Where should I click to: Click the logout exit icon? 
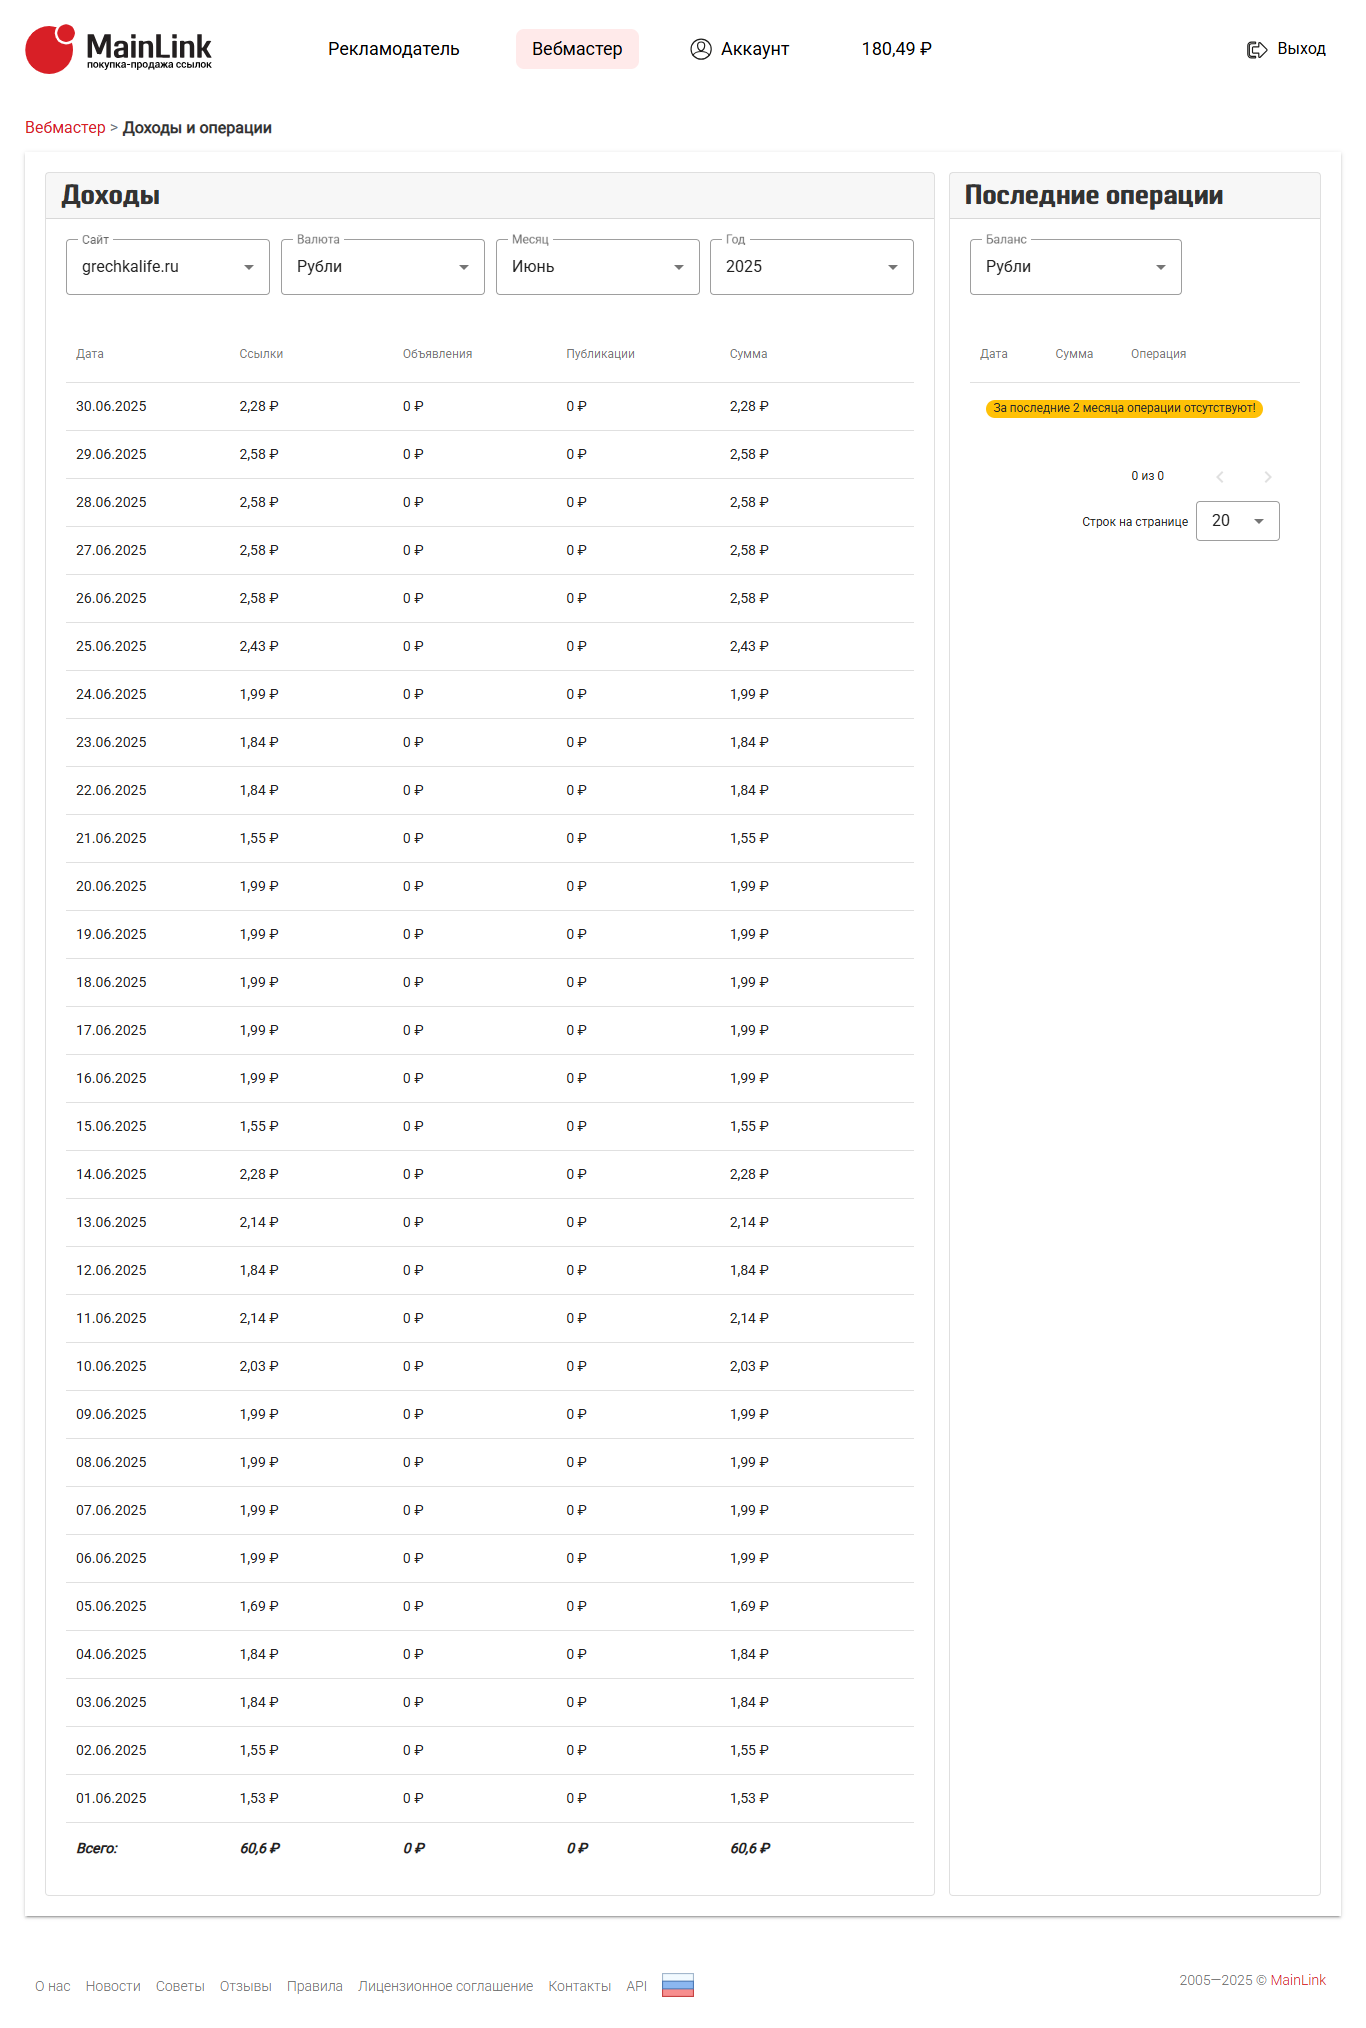(1256, 49)
